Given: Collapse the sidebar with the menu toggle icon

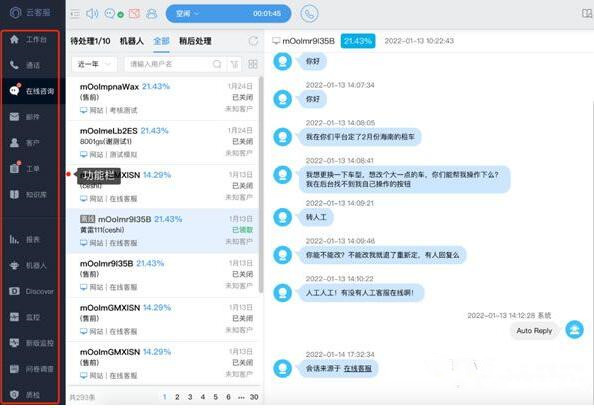Looking at the screenshot, I should tap(75, 14).
